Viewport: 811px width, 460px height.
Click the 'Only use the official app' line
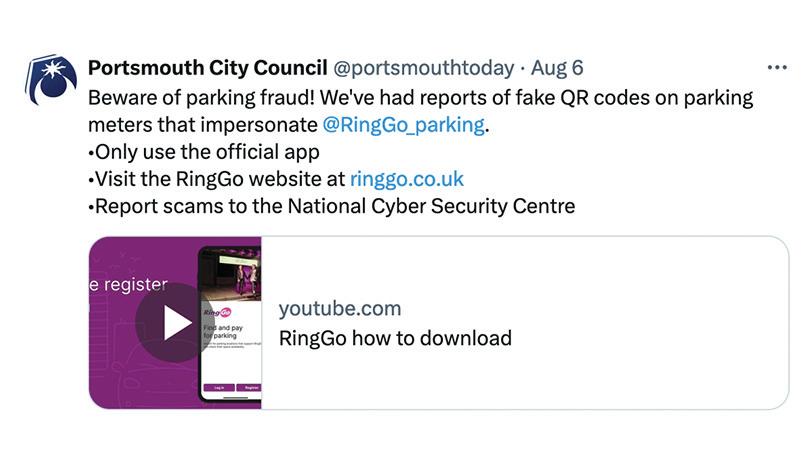204,152
